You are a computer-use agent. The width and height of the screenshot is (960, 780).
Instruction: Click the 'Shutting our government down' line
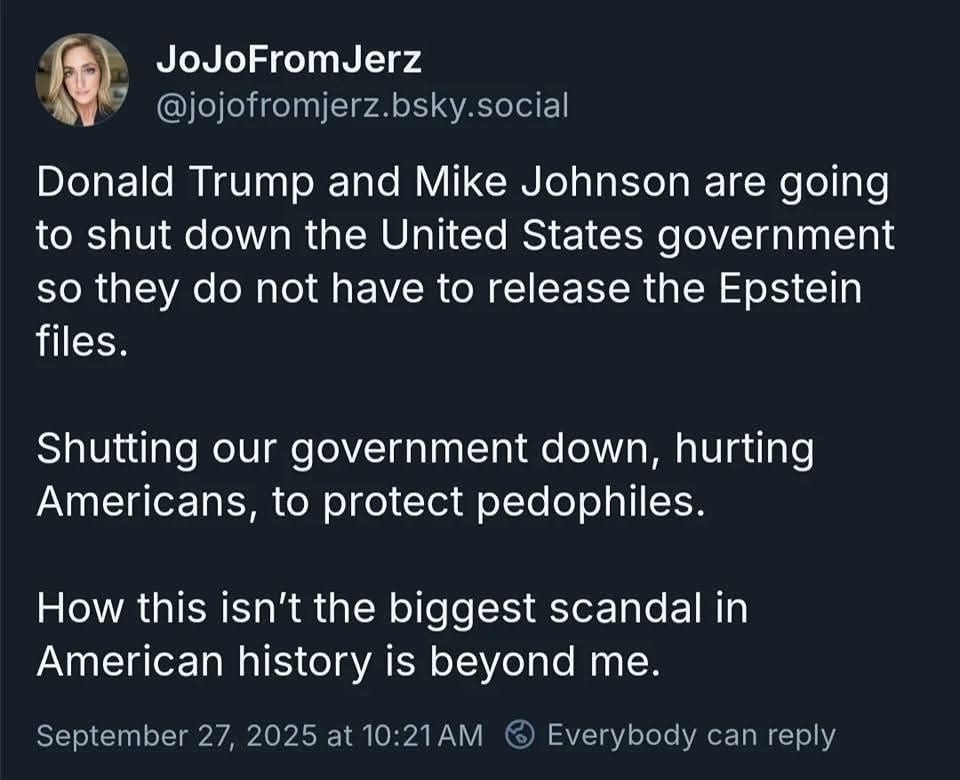pos(350,449)
